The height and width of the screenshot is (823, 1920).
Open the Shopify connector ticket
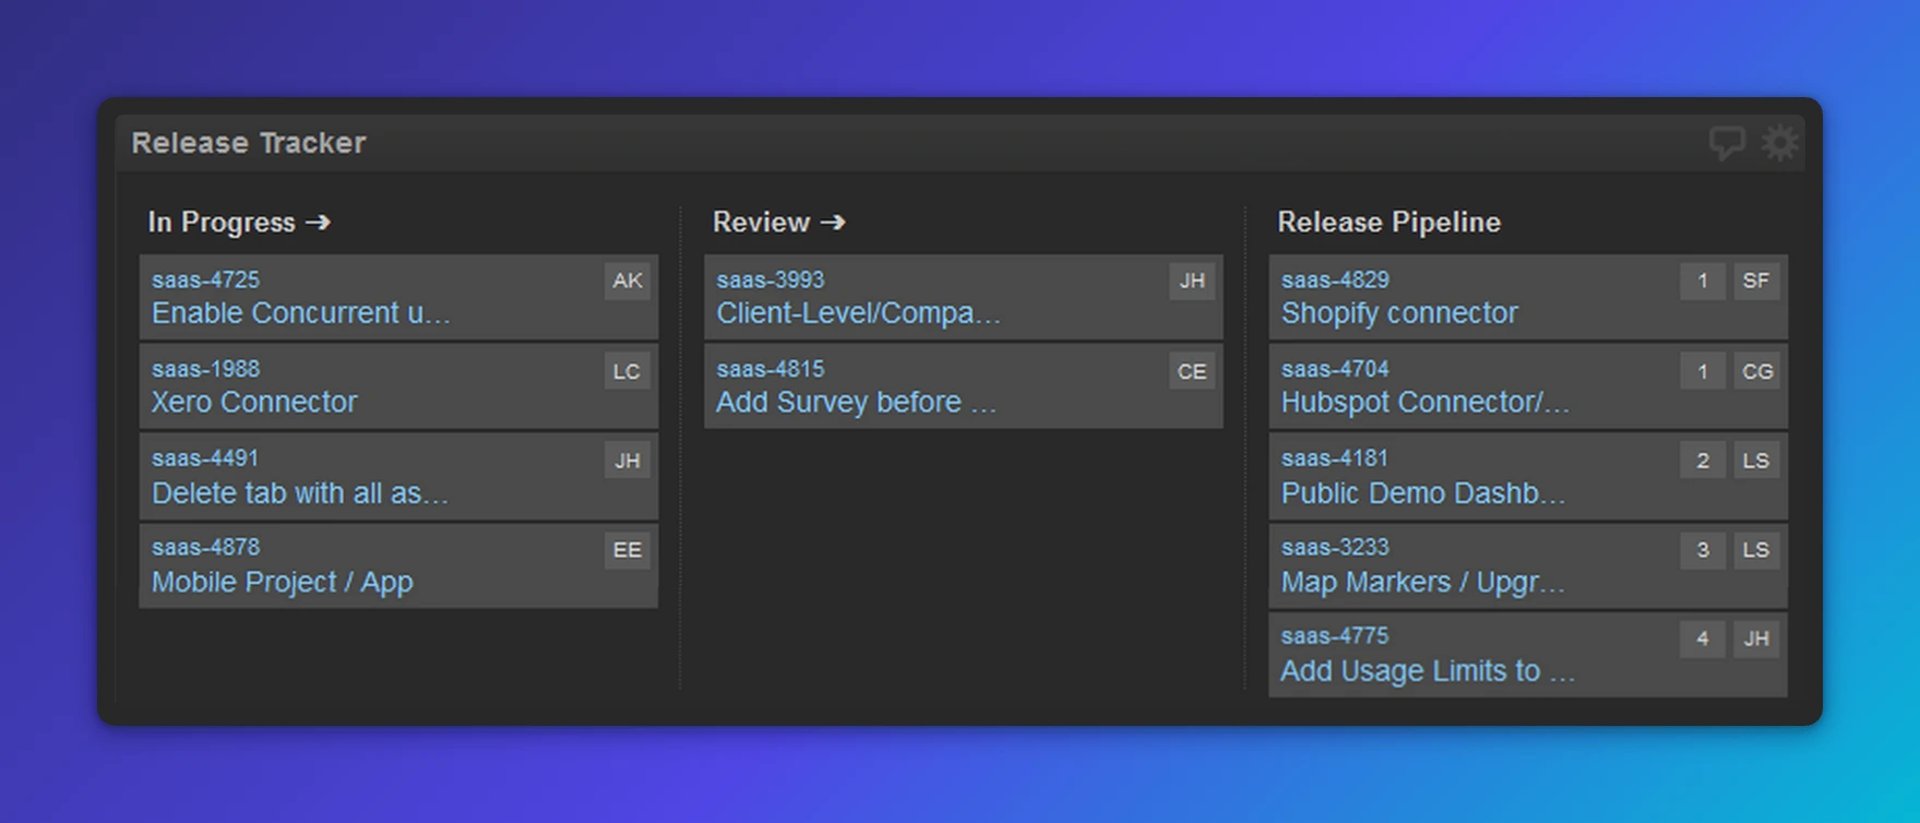(1399, 313)
